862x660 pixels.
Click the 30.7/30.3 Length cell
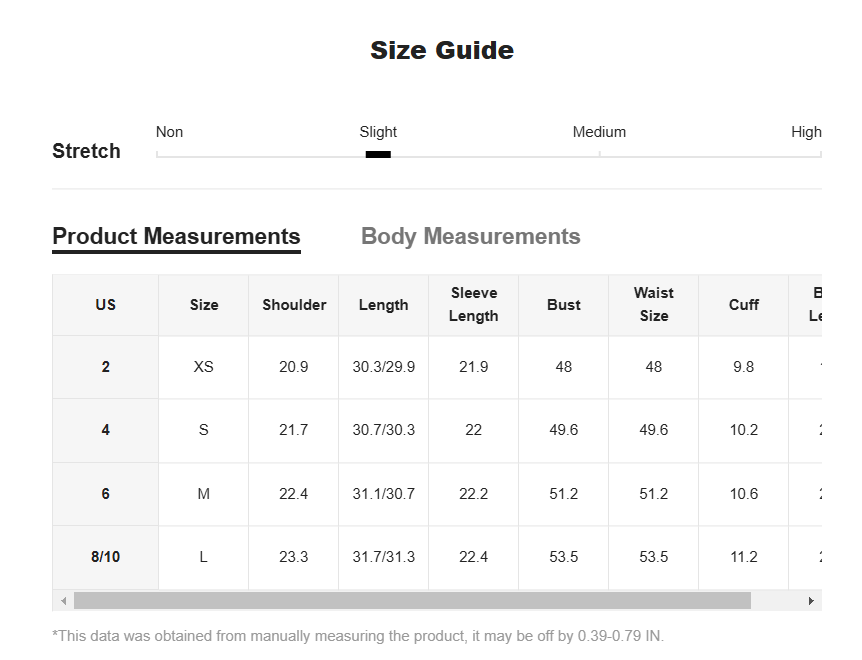tap(384, 430)
